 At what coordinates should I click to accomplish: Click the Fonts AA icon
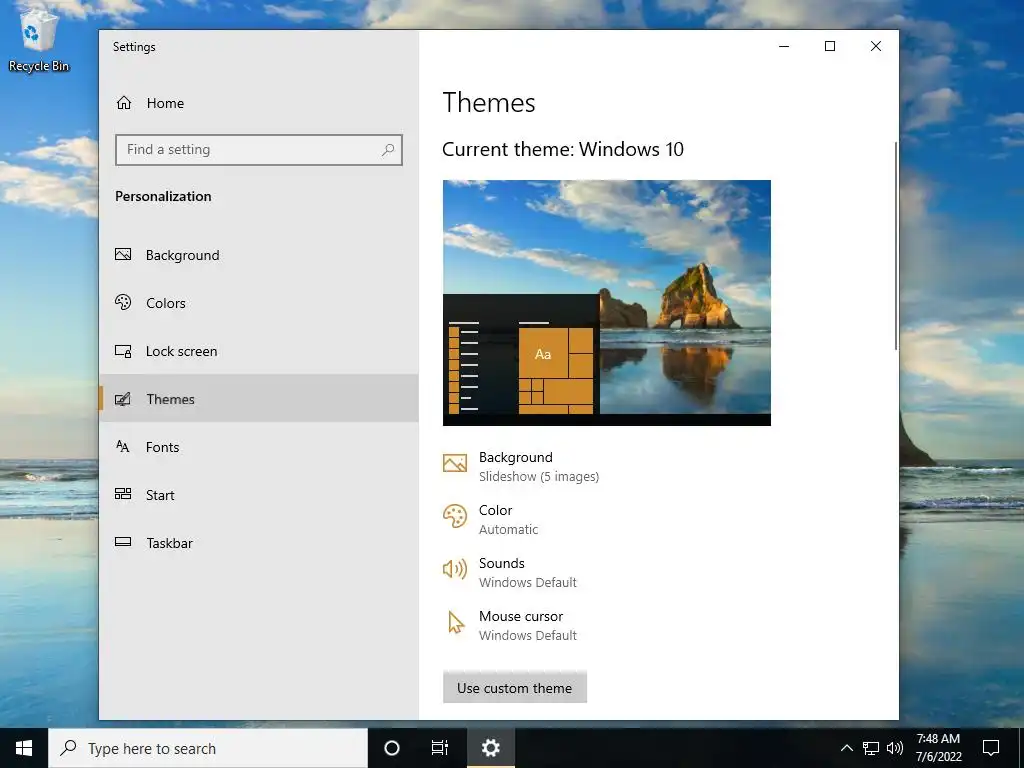[123, 447]
